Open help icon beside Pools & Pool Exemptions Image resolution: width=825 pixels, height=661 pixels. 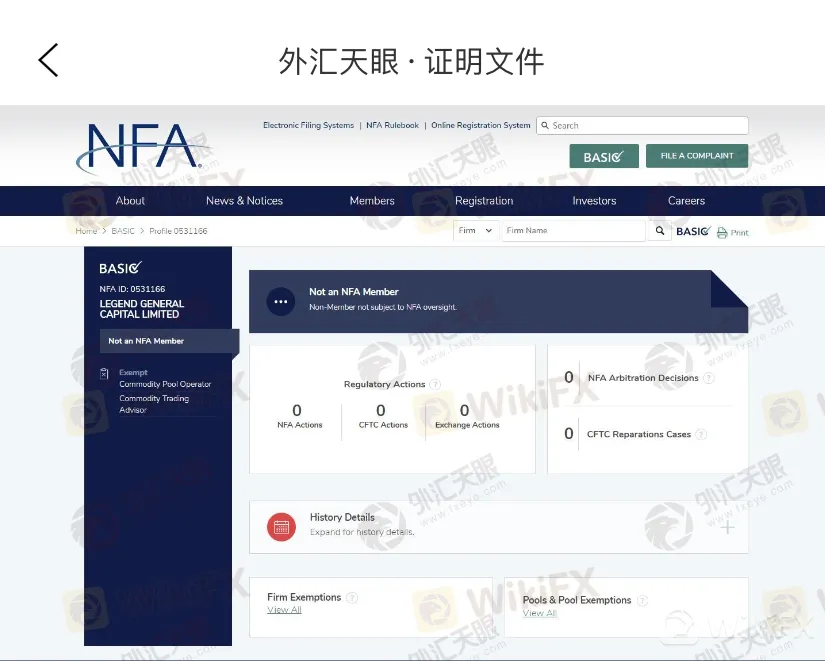pos(642,600)
